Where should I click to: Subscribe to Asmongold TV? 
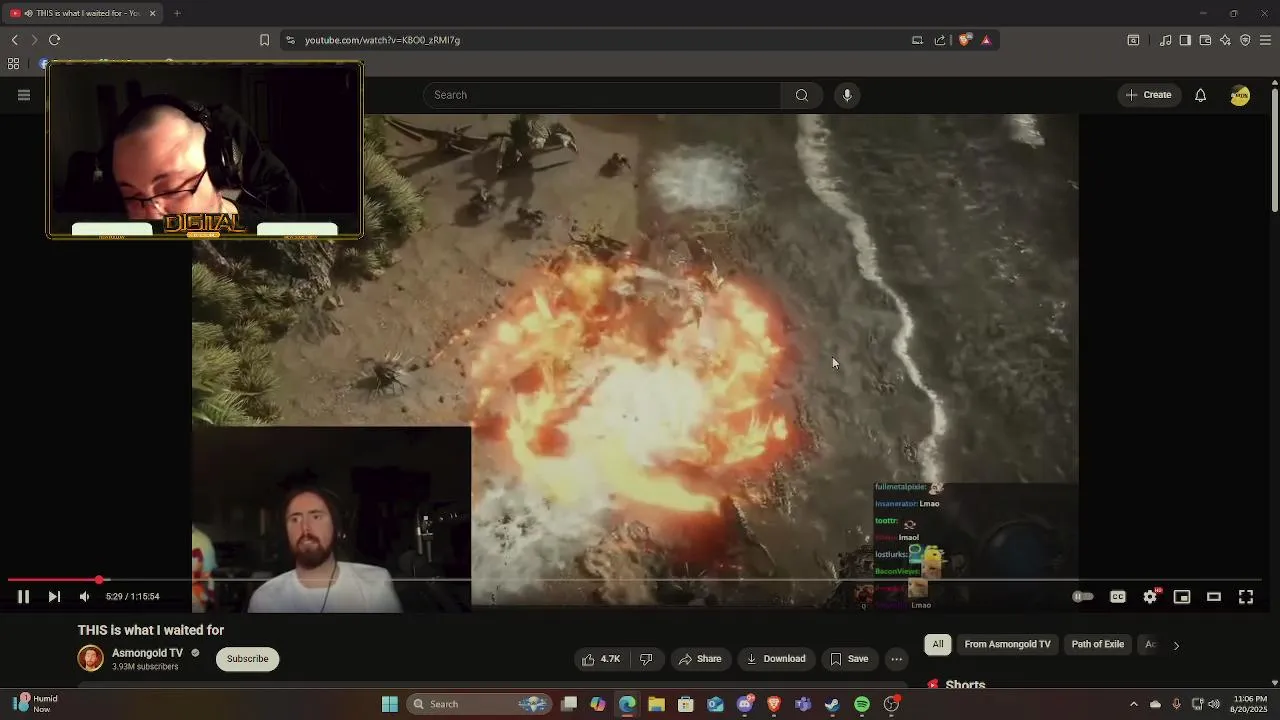coord(247,659)
